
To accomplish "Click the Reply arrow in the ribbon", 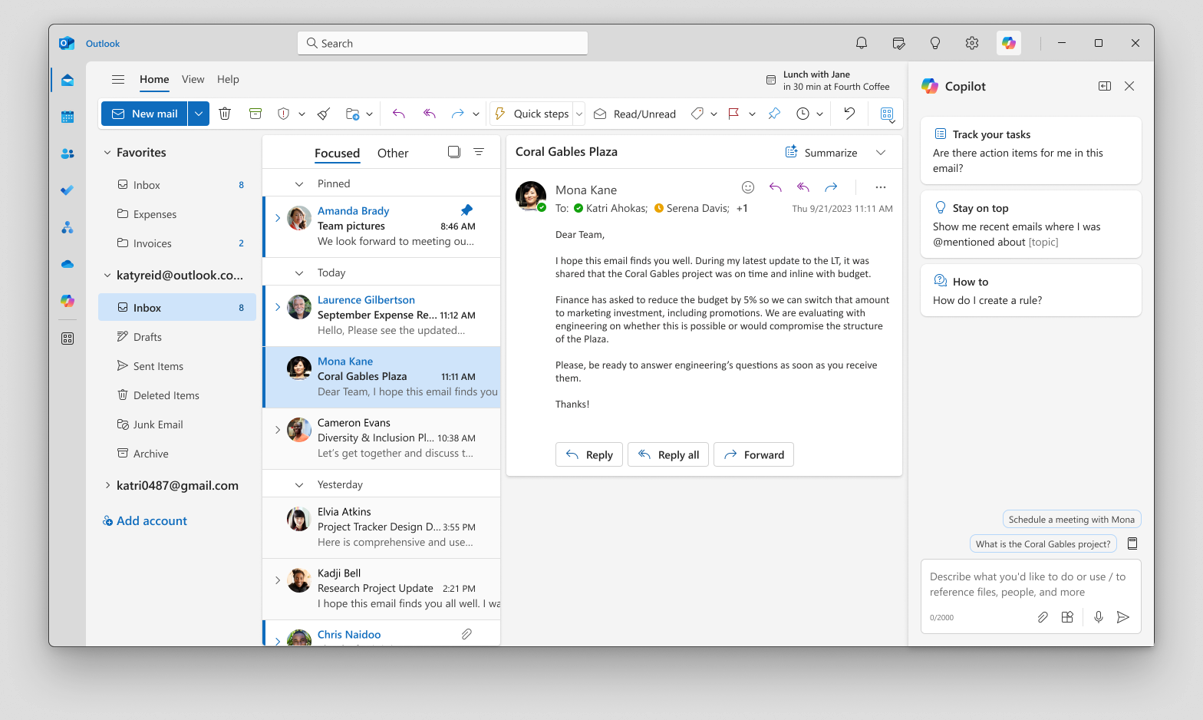I will [398, 114].
